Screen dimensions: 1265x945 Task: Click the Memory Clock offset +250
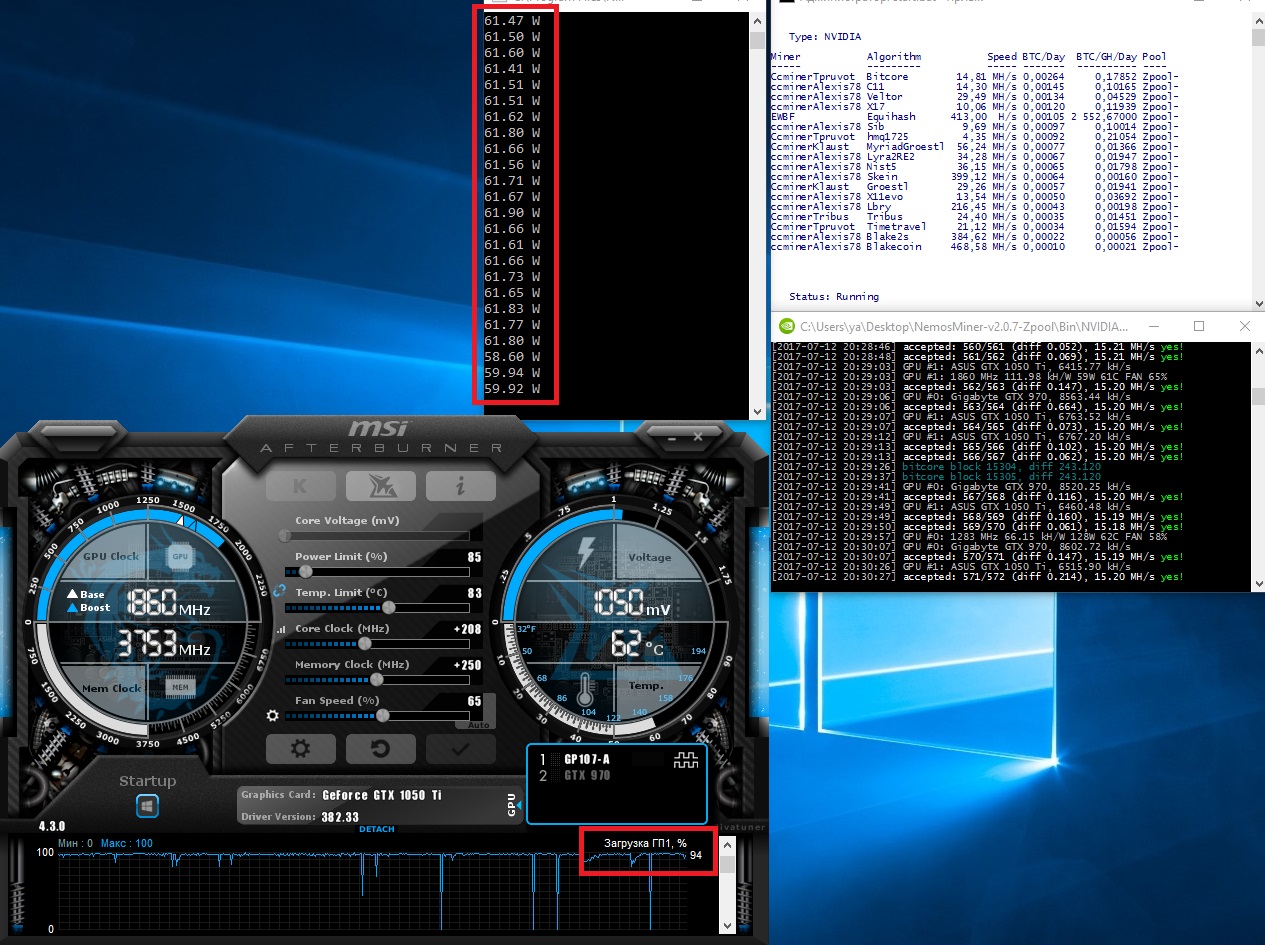[x=467, y=665]
